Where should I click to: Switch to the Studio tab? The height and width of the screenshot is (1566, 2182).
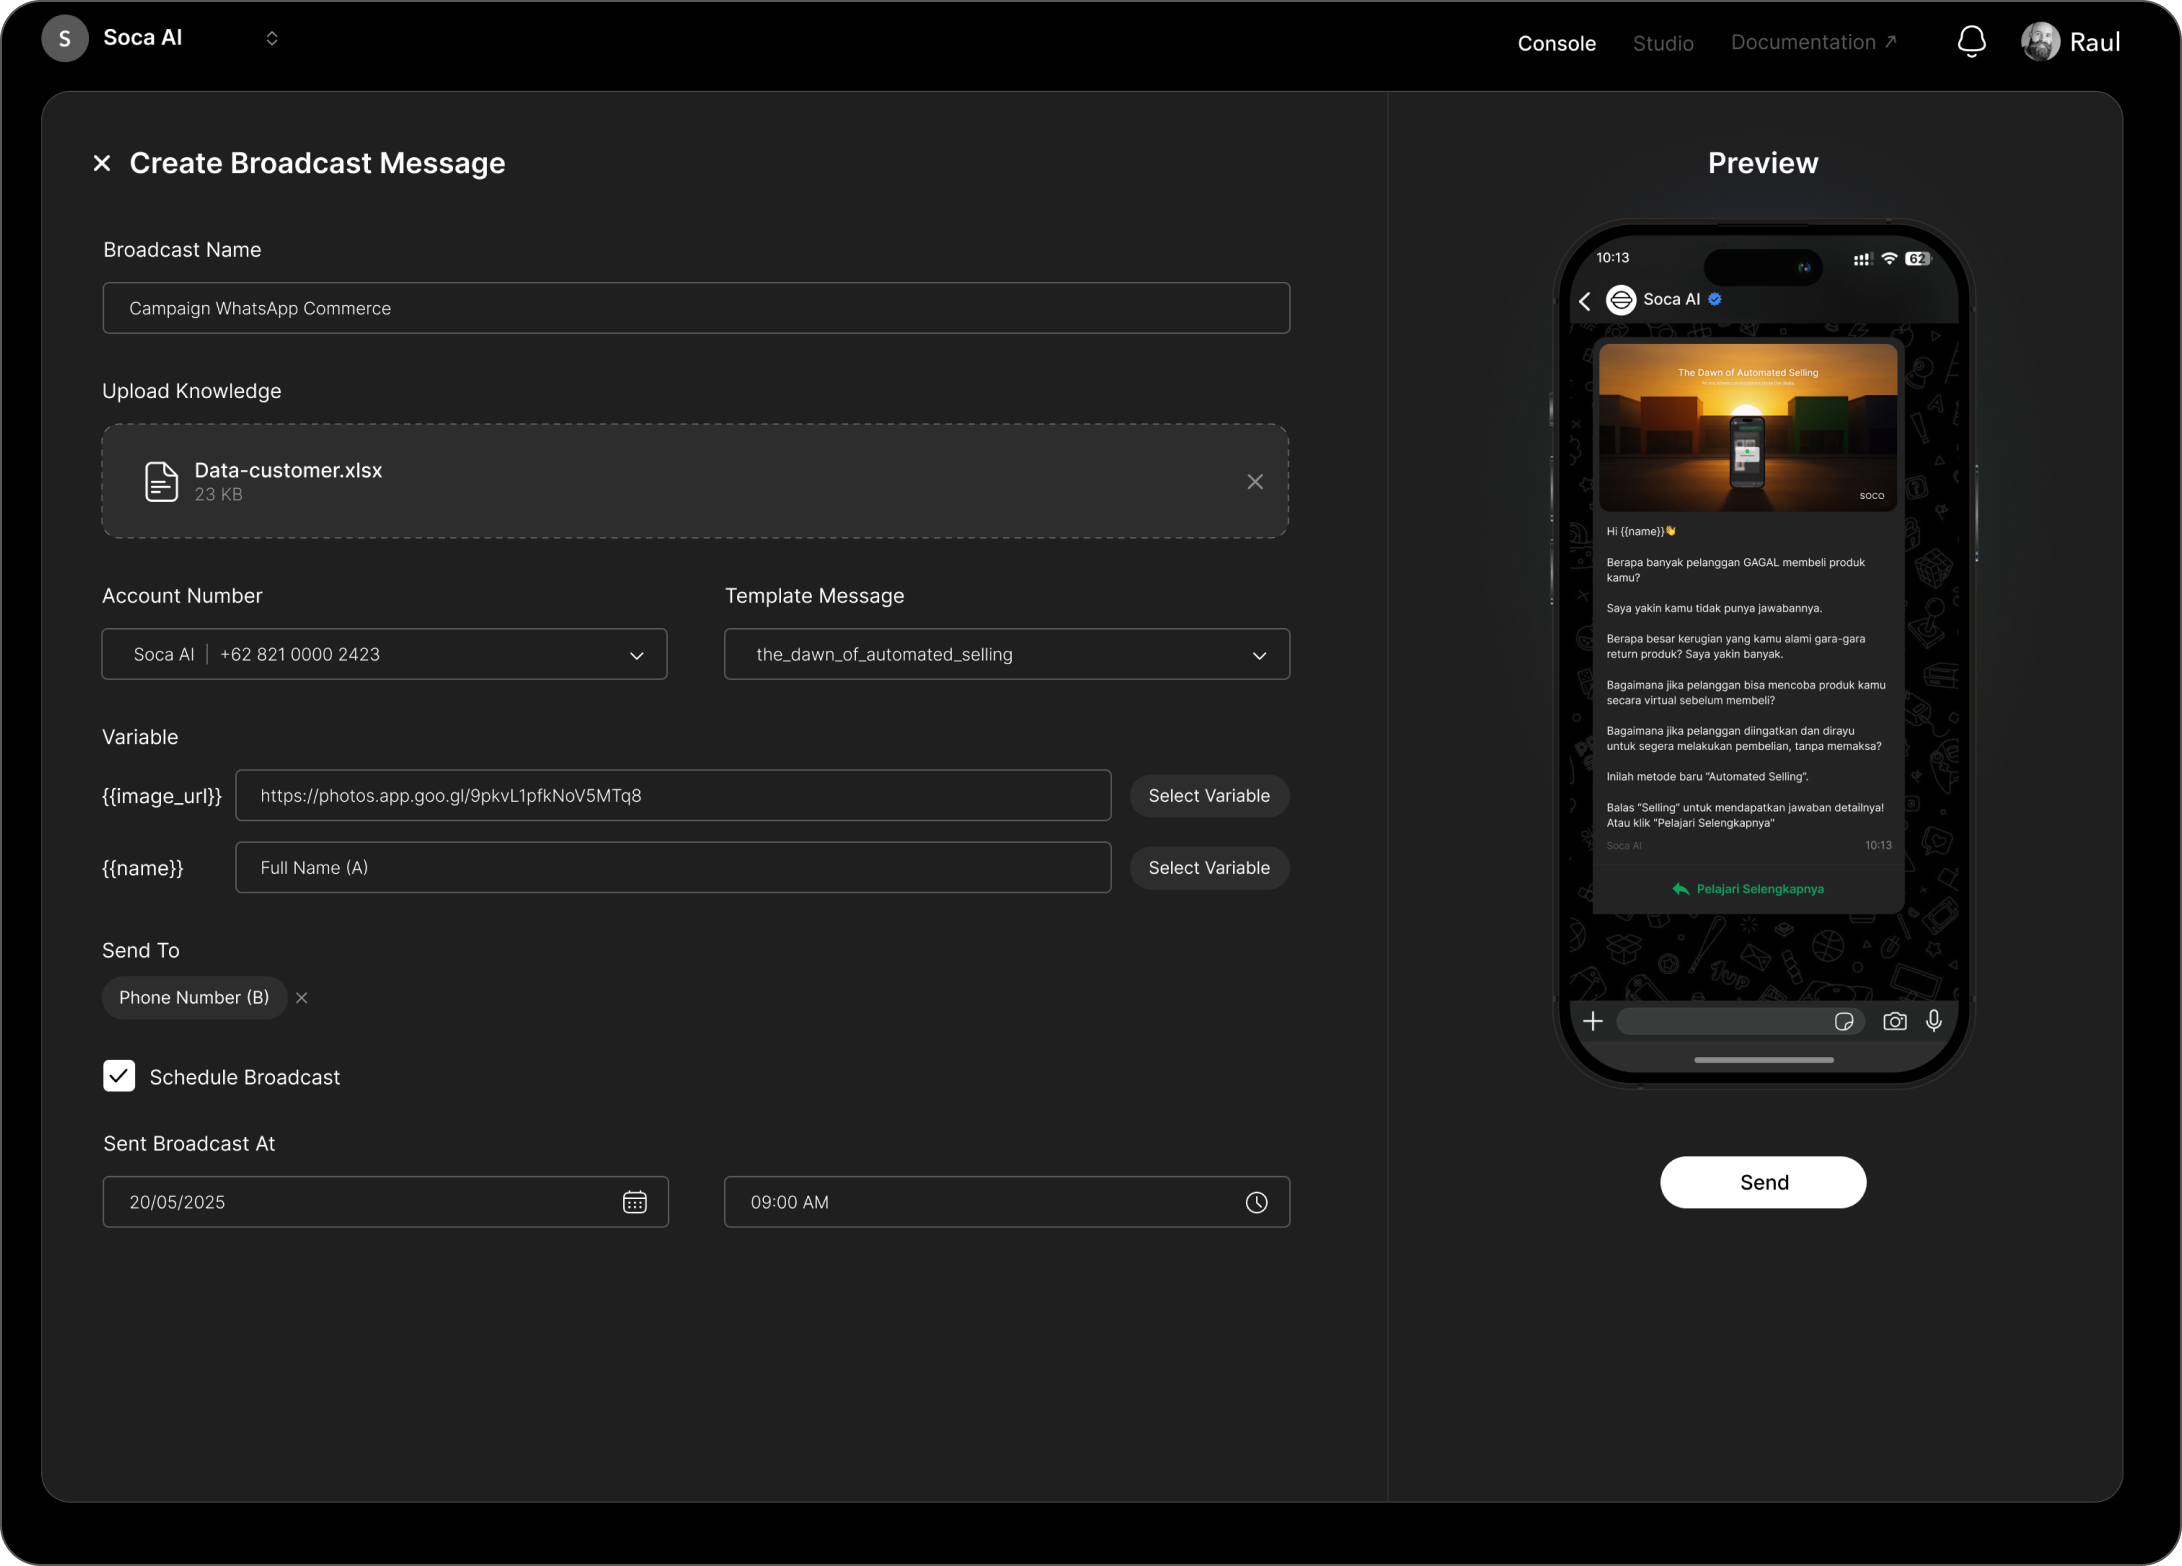(1662, 43)
